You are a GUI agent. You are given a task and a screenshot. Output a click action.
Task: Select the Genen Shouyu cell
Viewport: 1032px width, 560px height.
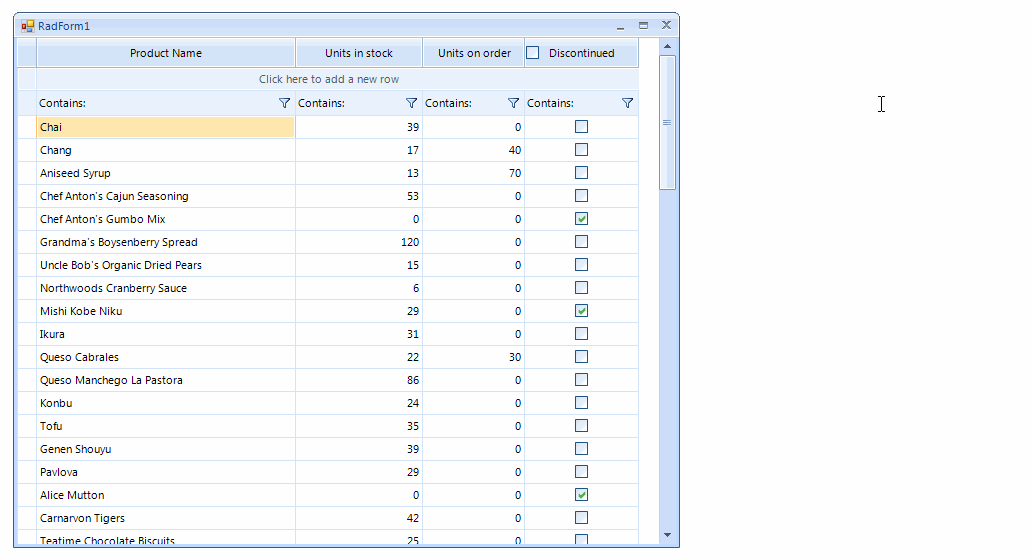coord(166,449)
